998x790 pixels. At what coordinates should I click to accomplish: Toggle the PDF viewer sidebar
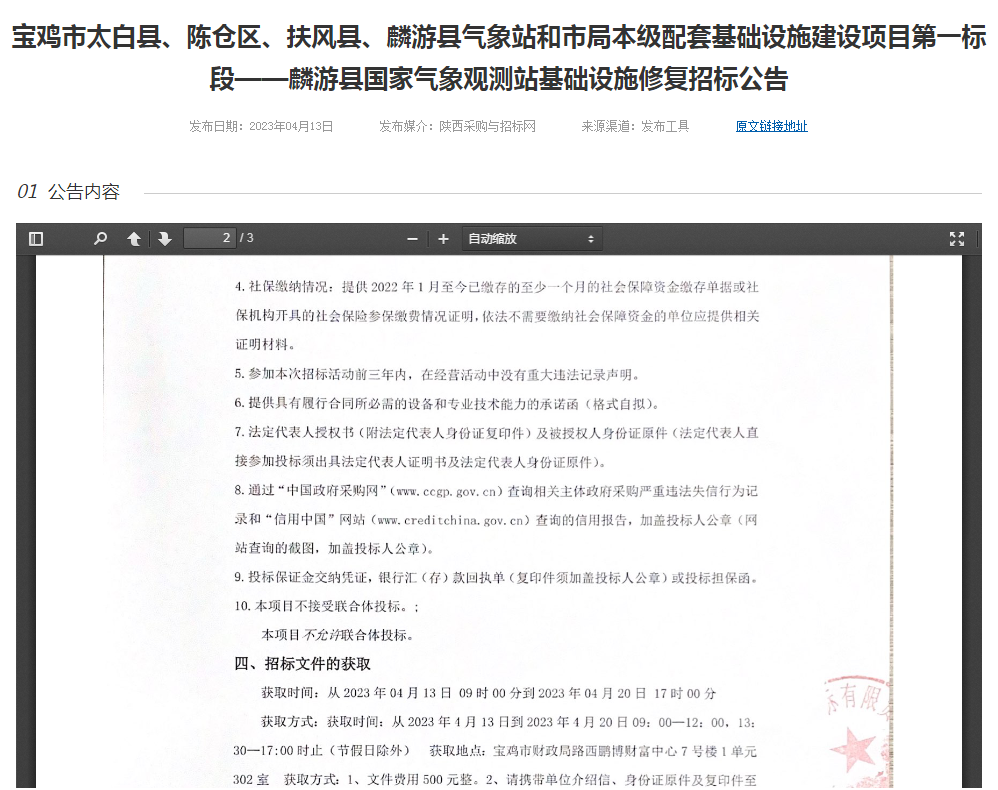coord(36,239)
